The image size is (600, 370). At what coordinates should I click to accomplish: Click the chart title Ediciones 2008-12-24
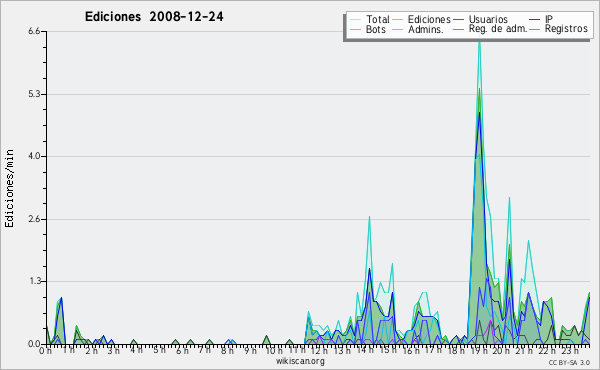click(154, 16)
